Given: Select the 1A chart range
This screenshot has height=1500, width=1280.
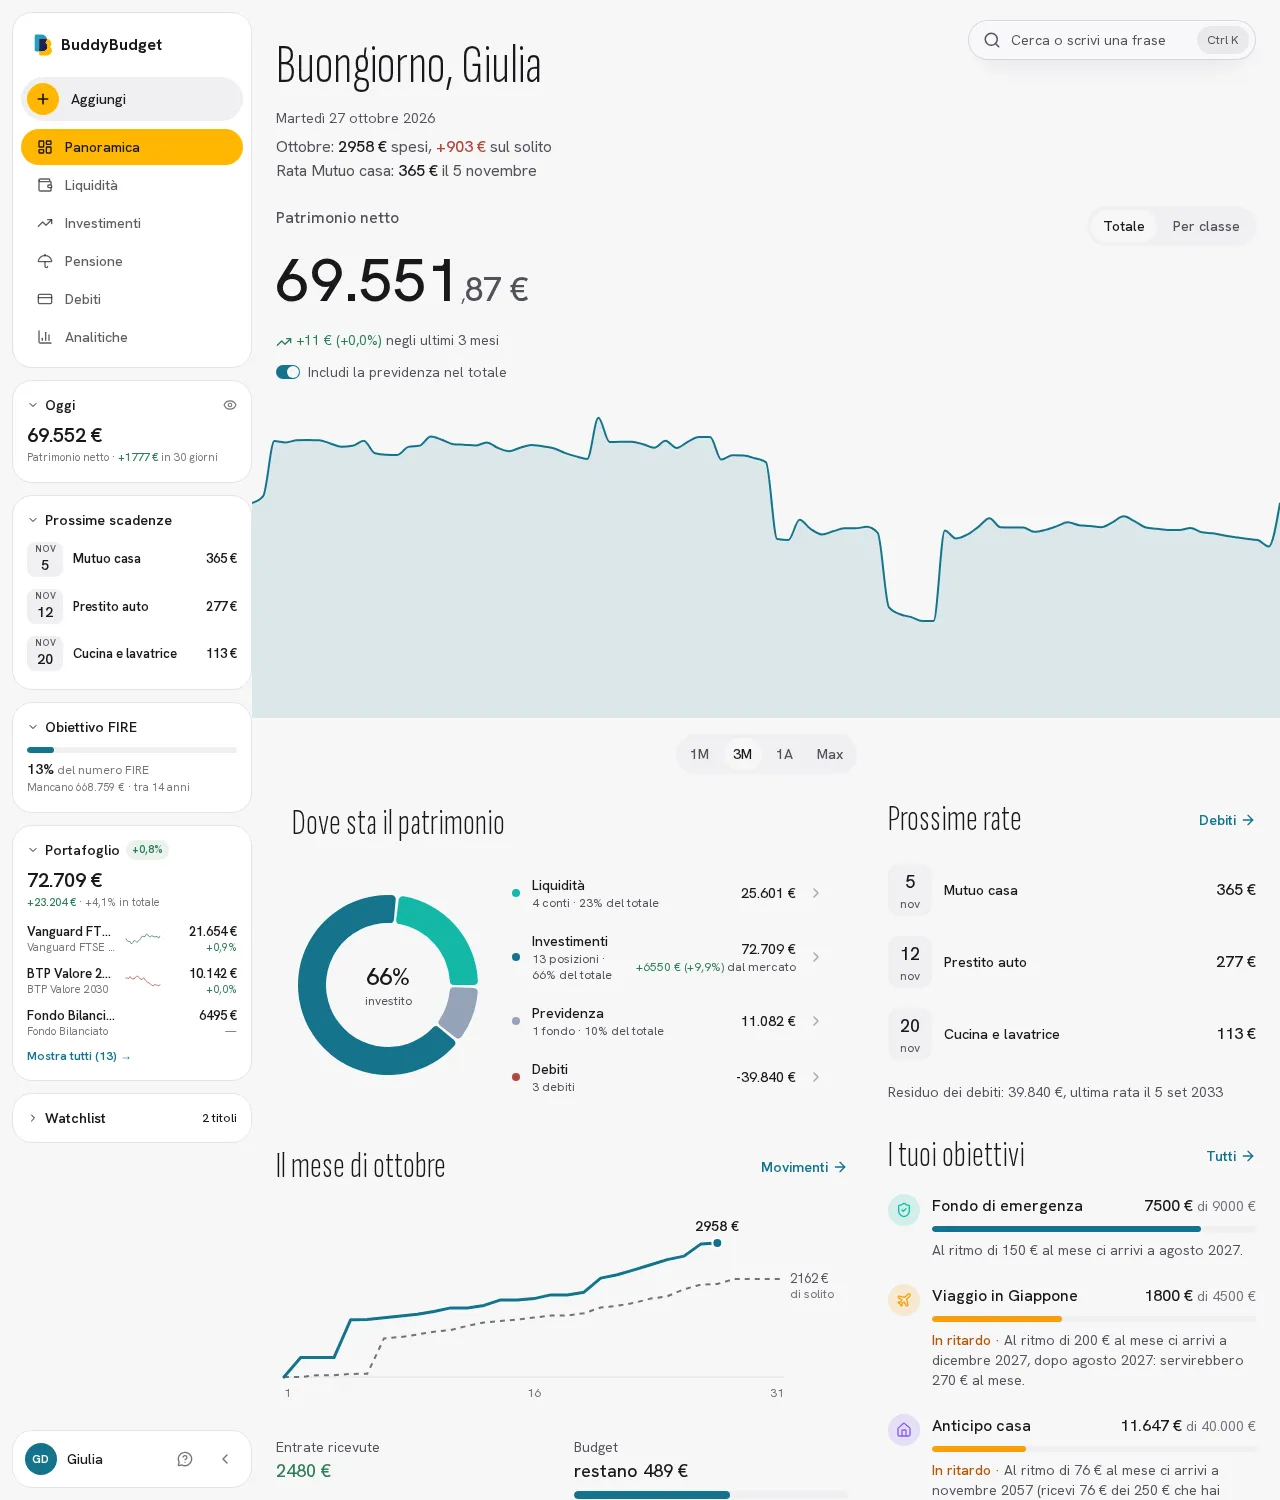Looking at the screenshot, I should pos(785,754).
